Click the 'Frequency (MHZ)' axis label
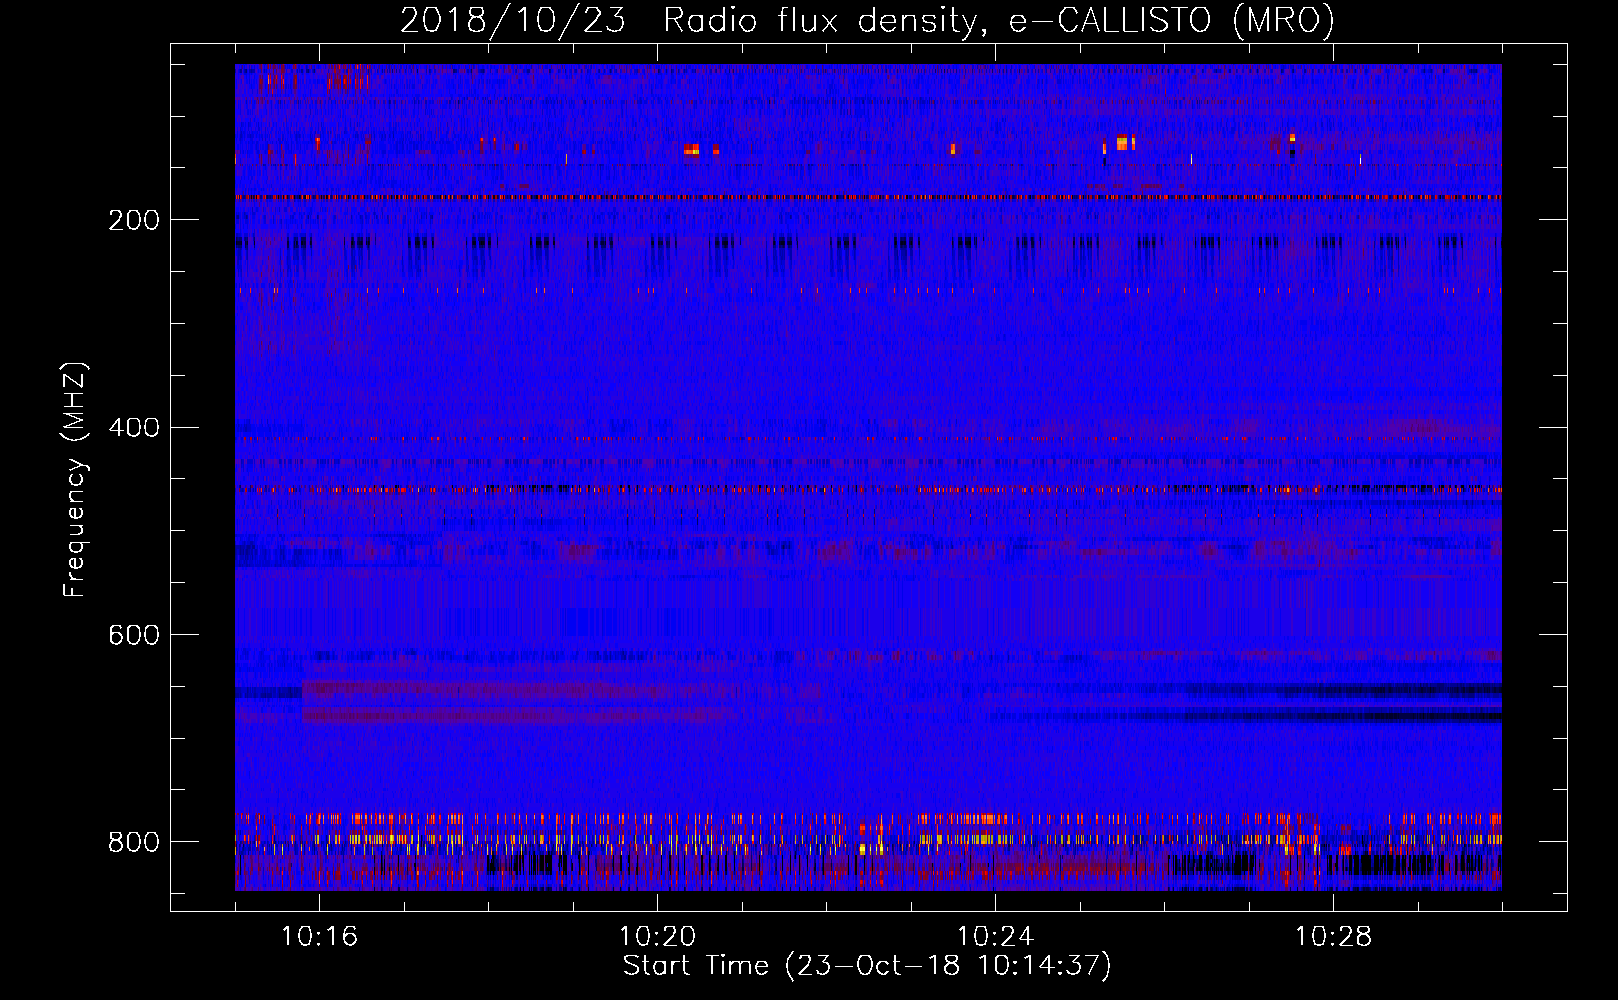1618x1000 pixels. click(75, 480)
